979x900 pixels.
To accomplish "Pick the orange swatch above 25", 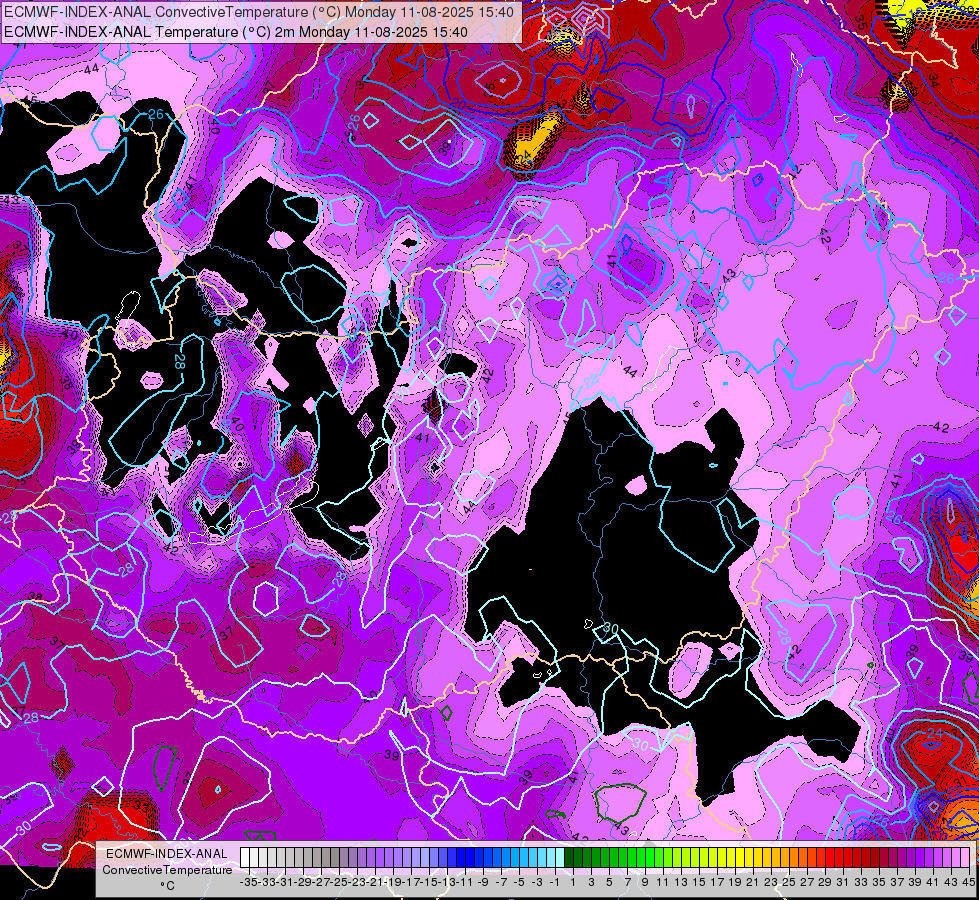I will point(785,857).
